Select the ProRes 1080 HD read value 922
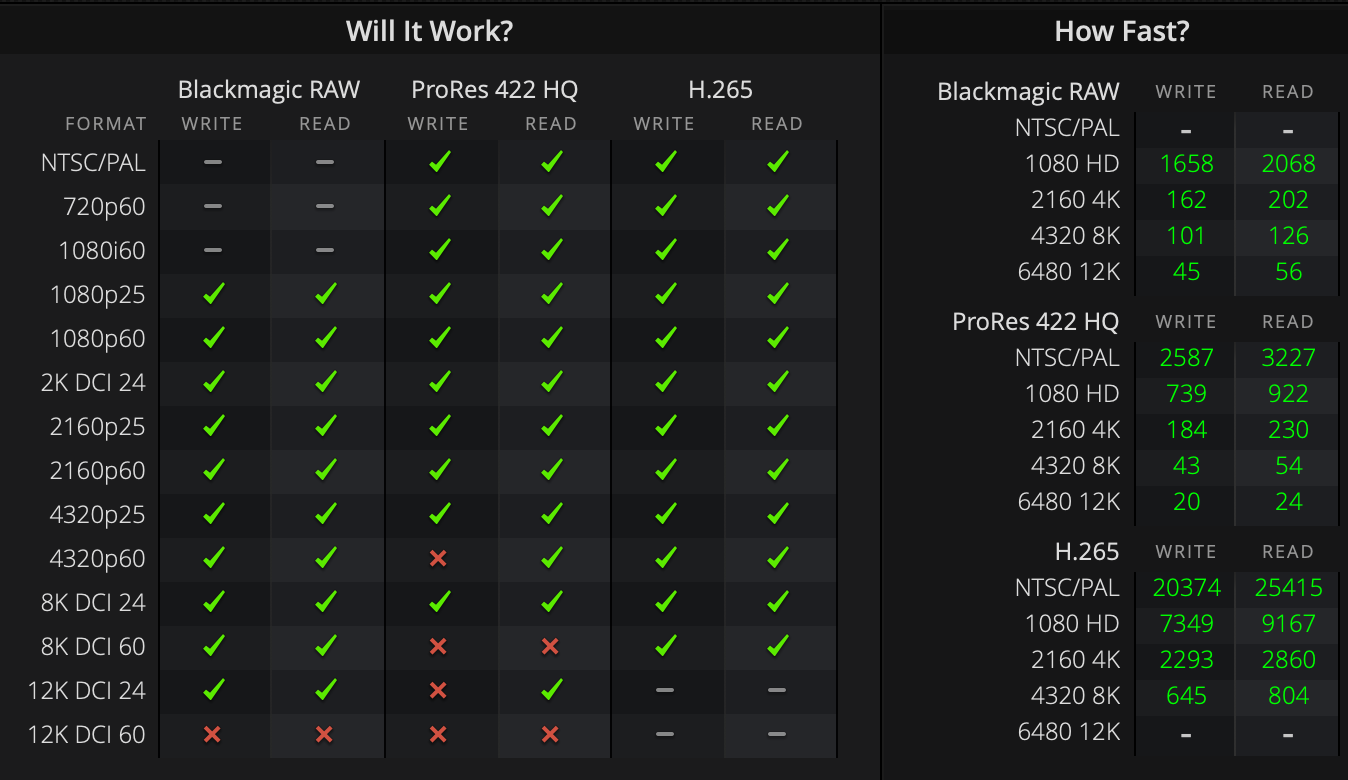 click(x=1288, y=394)
